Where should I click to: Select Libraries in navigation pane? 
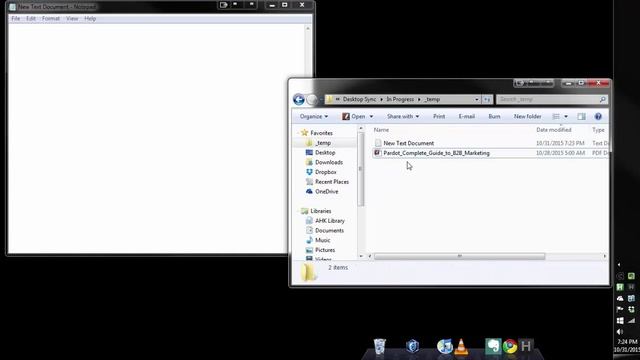click(321, 211)
